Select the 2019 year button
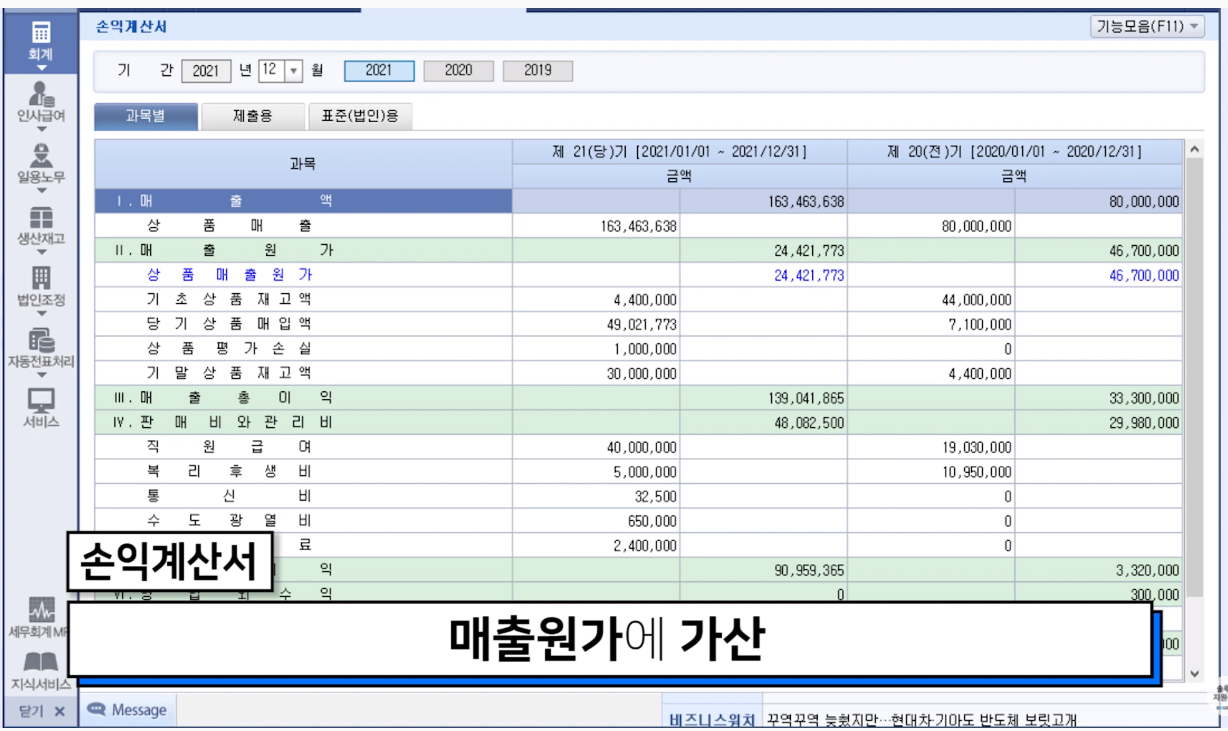1228x731 pixels. click(x=537, y=71)
